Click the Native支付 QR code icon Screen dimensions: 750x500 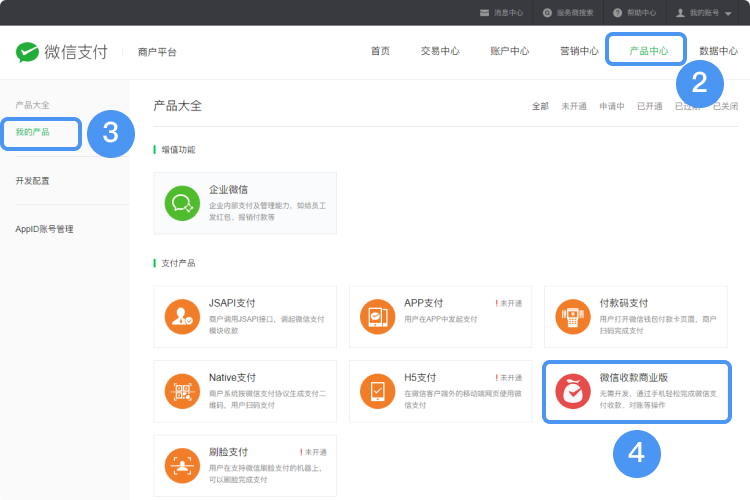pyautogui.click(x=182, y=392)
